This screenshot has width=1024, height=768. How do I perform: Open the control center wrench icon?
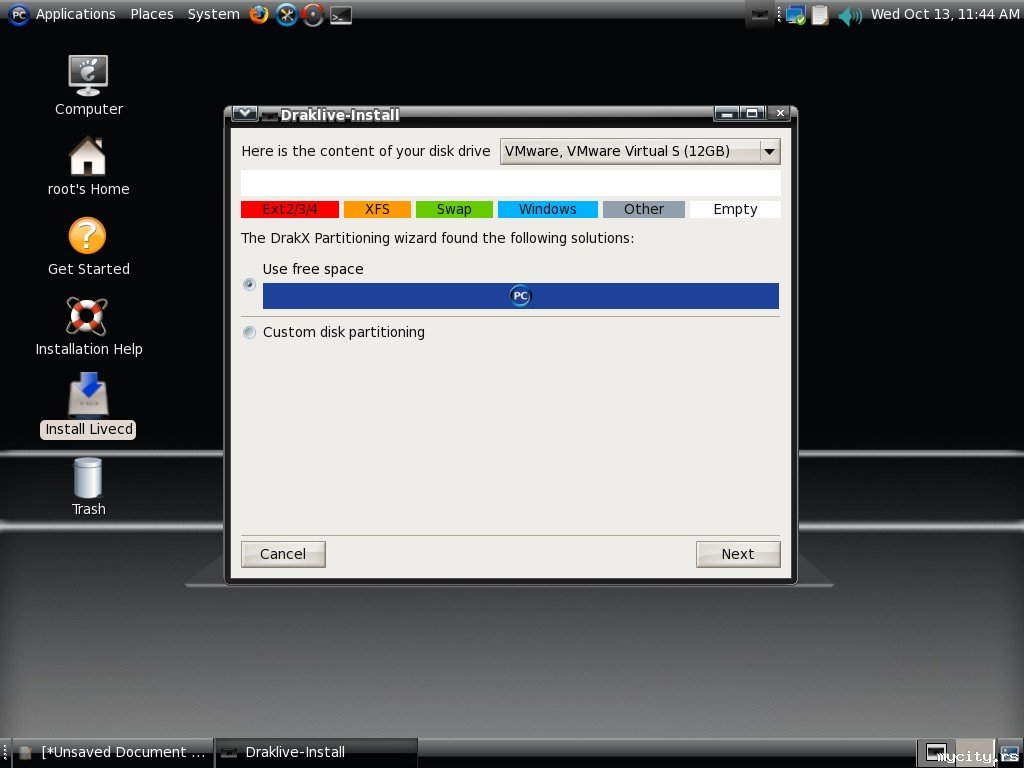coord(286,14)
